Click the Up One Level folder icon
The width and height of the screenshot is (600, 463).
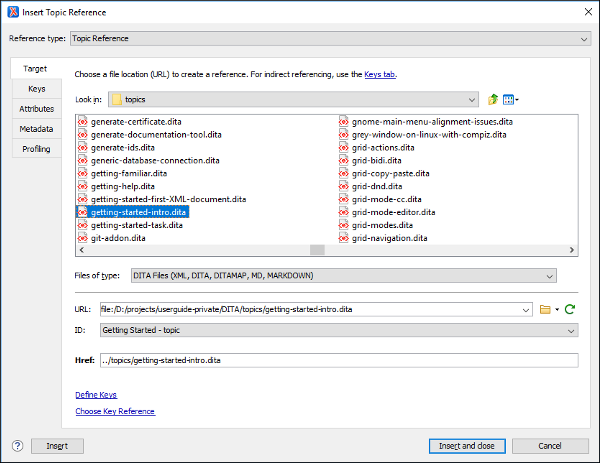493,99
